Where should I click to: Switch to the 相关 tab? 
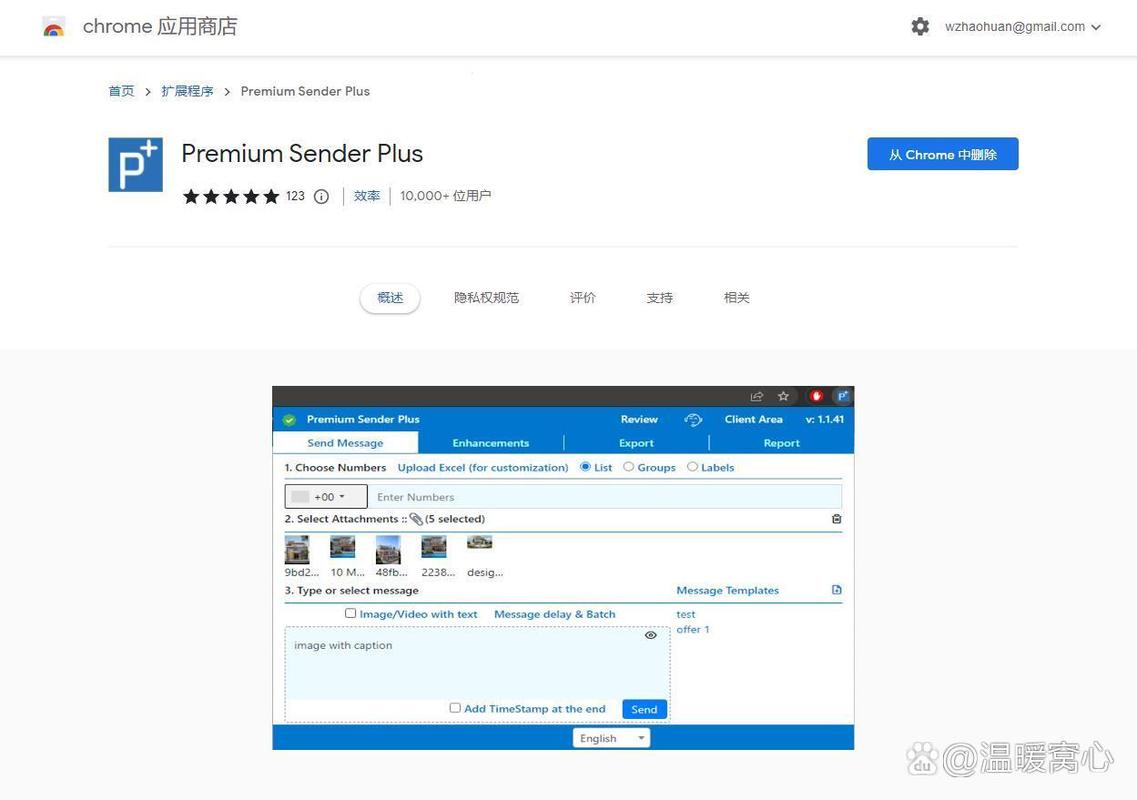coord(737,298)
